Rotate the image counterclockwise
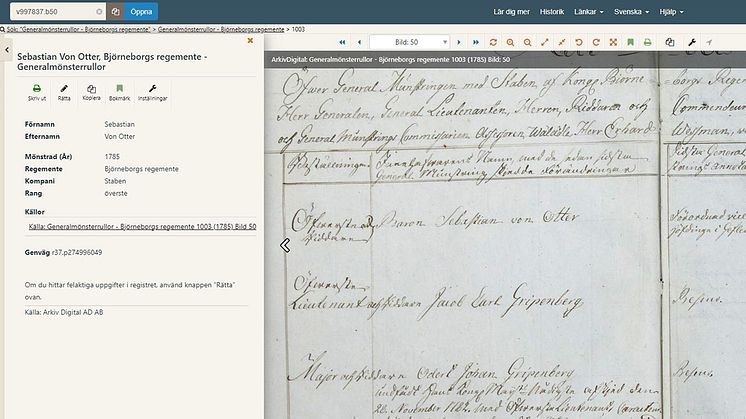 click(579, 42)
